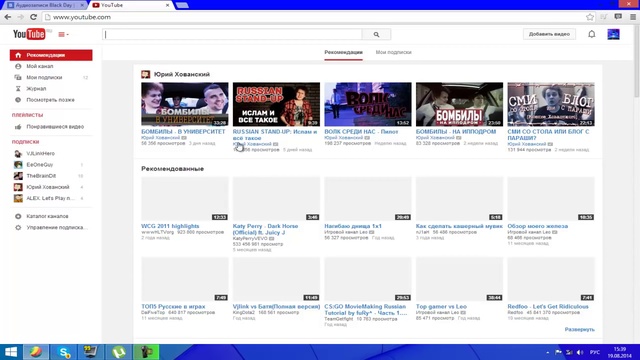The image size is (640, 360).
Task: Open uTorrent from the taskbar
Action: tap(119, 352)
